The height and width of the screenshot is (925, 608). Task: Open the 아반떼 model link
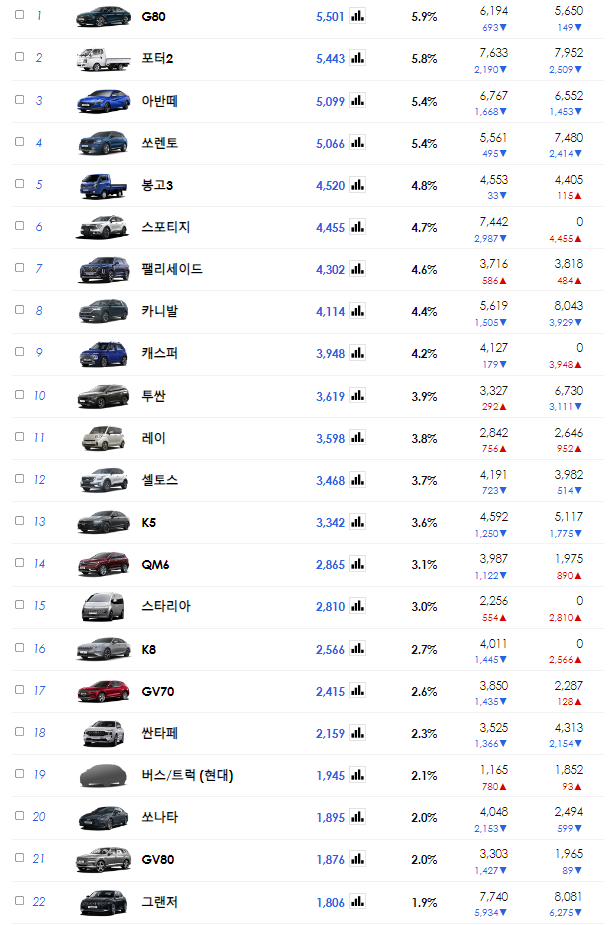click(159, 101)
